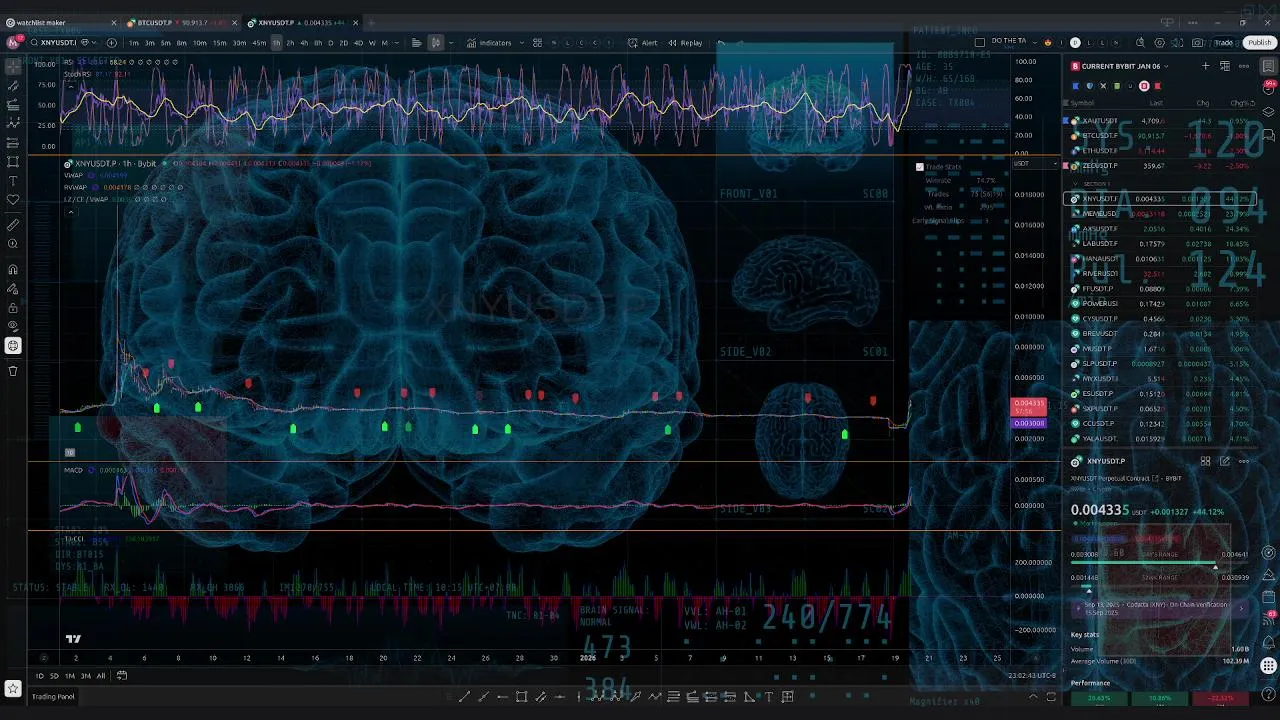Click the Publish button
Screen dimensions: 1280x720
(x=1260, y=43)
